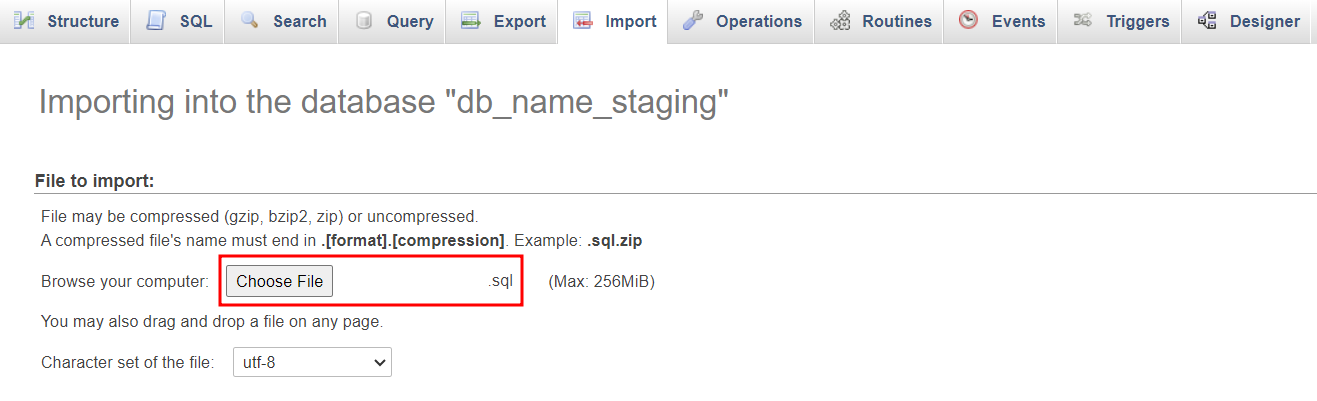Click the magnifier icon on Search tab

[250, 21]
